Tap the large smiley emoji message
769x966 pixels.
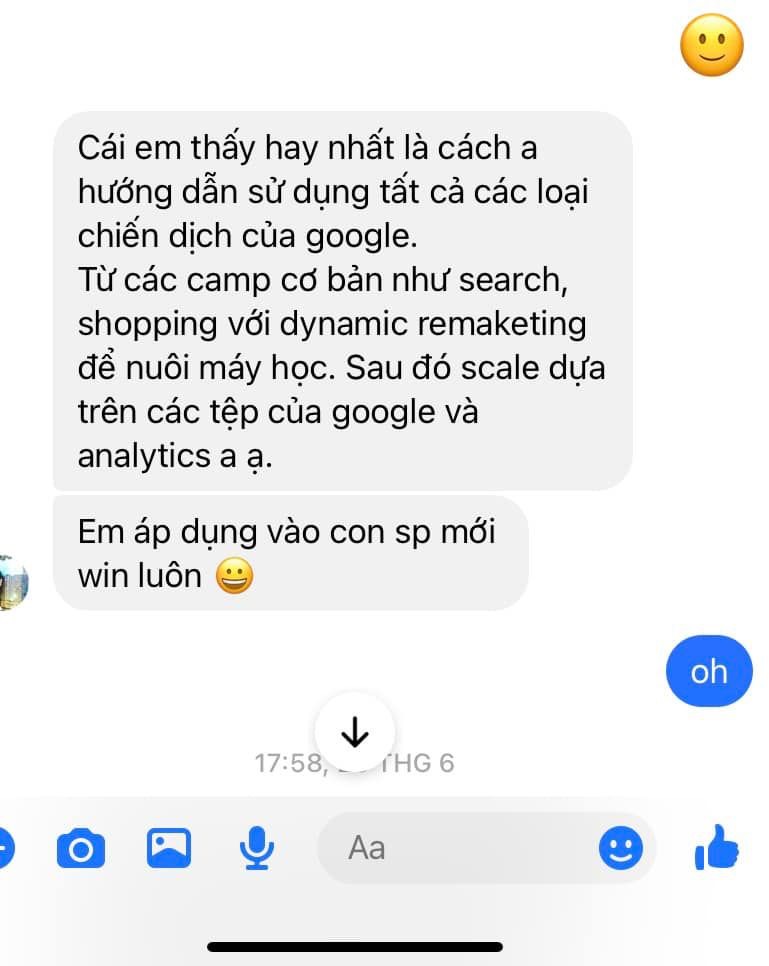pos(712,45)
